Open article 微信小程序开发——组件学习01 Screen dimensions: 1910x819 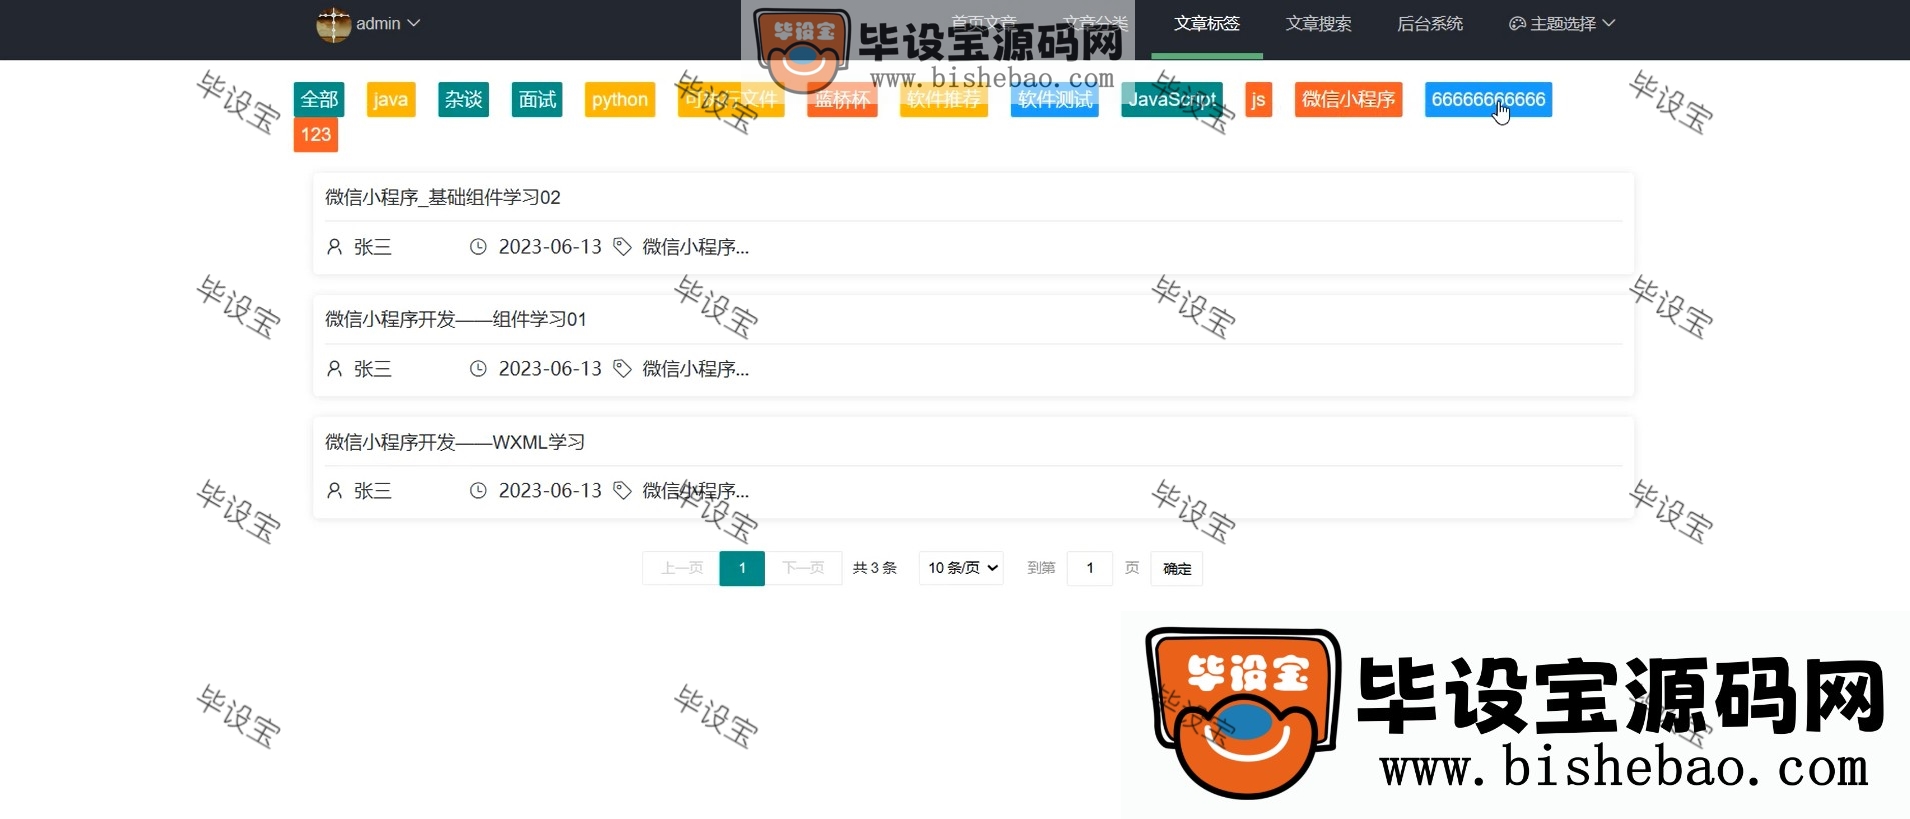pos(456,319)
